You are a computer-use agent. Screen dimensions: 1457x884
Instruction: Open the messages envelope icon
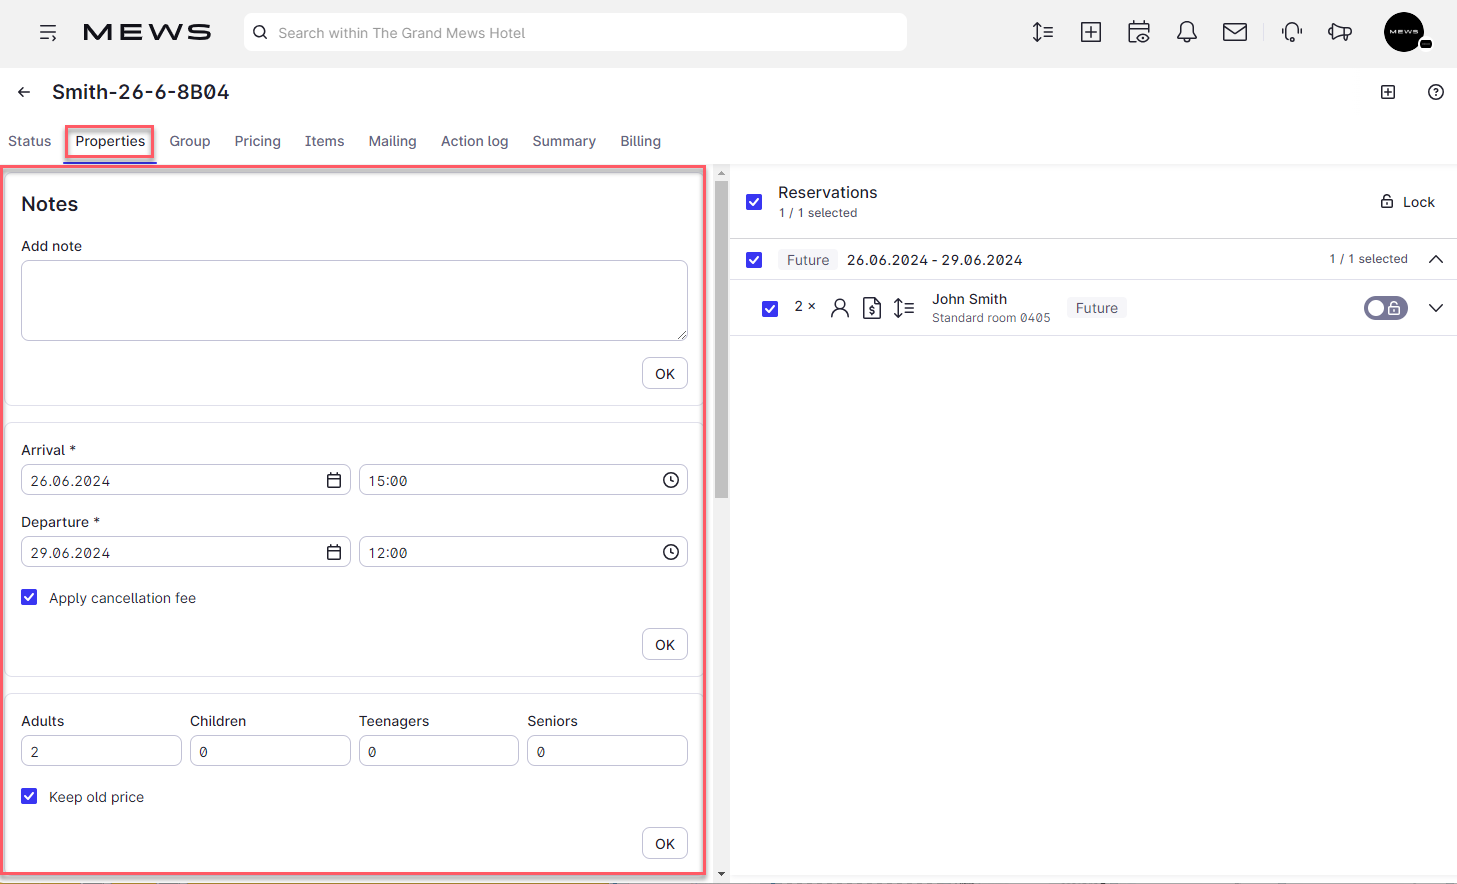coord(1235,32)
